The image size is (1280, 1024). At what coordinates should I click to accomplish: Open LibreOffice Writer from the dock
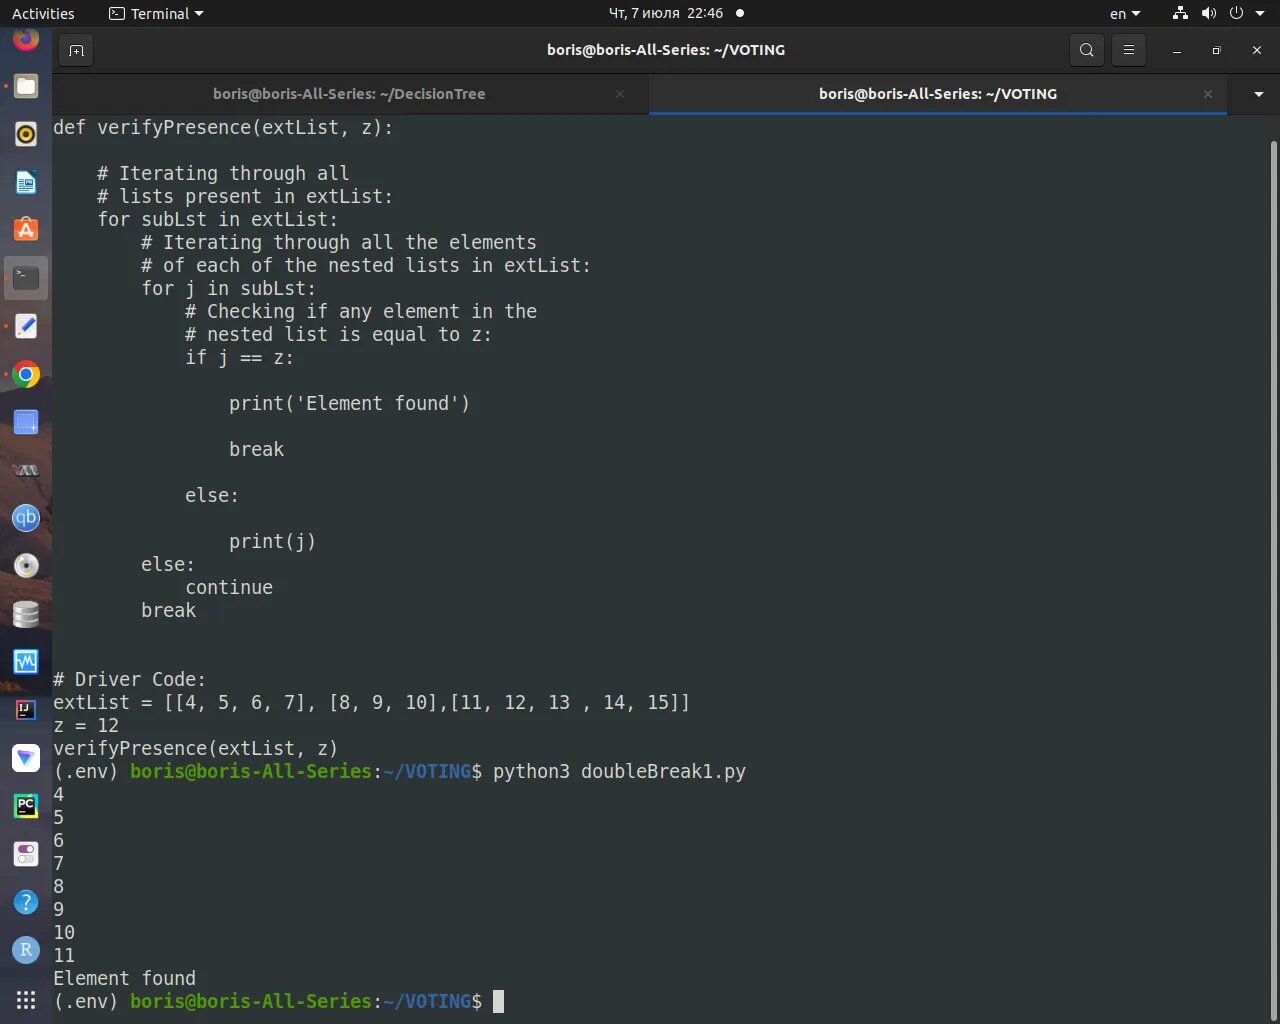[26, 182]
